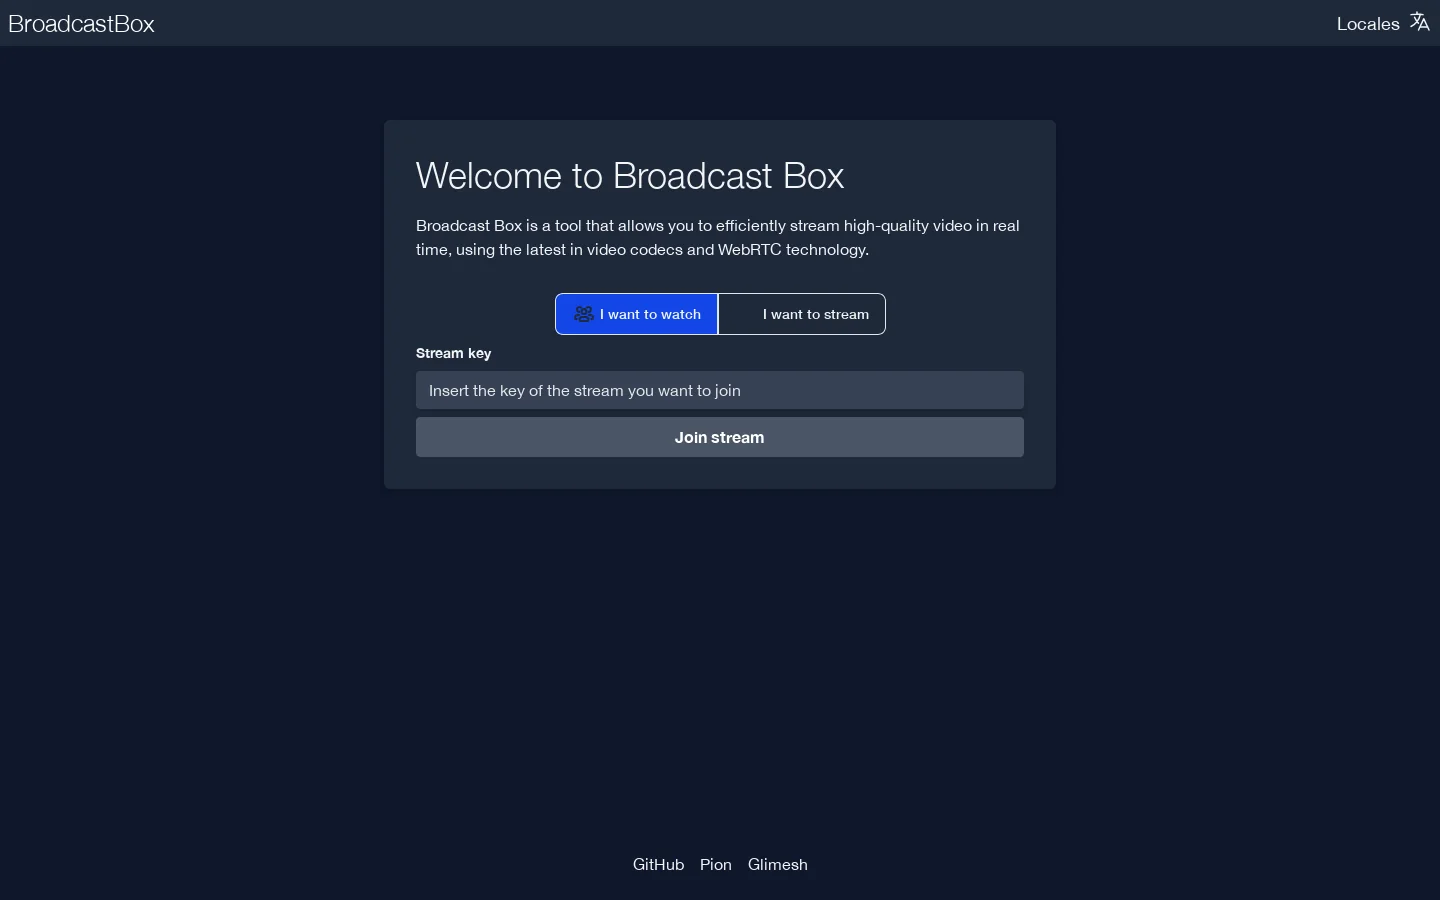Click the Broadcast Box description paragraph

click(x=718, y=237)
